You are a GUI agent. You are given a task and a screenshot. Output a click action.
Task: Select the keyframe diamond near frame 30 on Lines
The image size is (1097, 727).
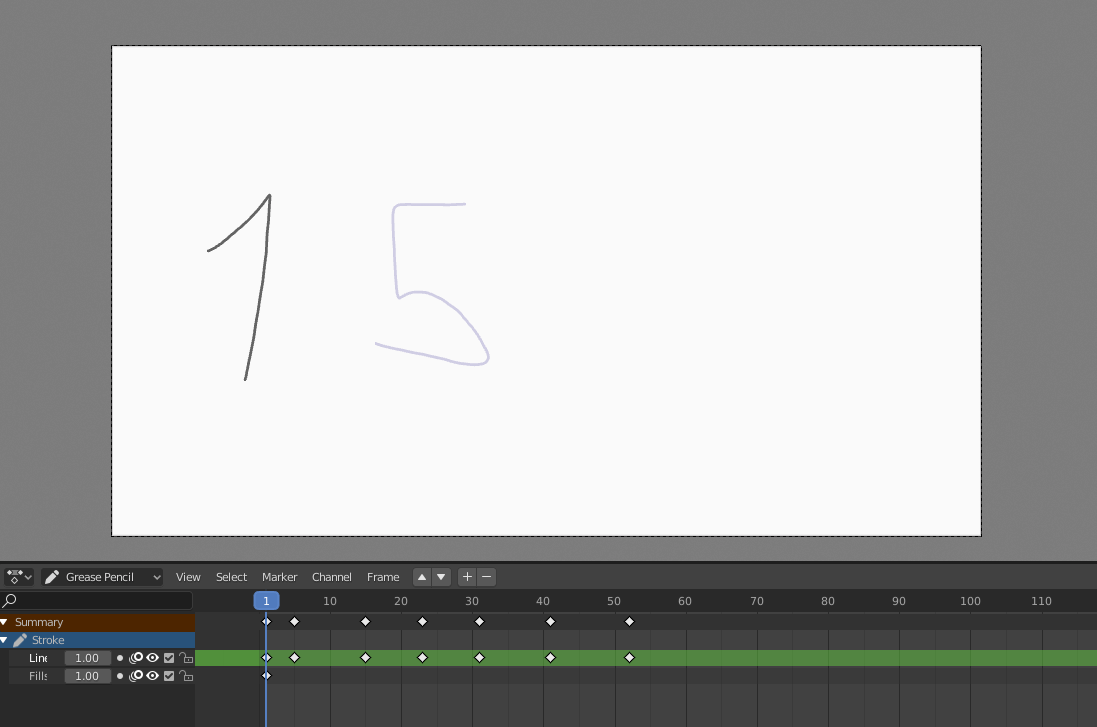point(480,658)
